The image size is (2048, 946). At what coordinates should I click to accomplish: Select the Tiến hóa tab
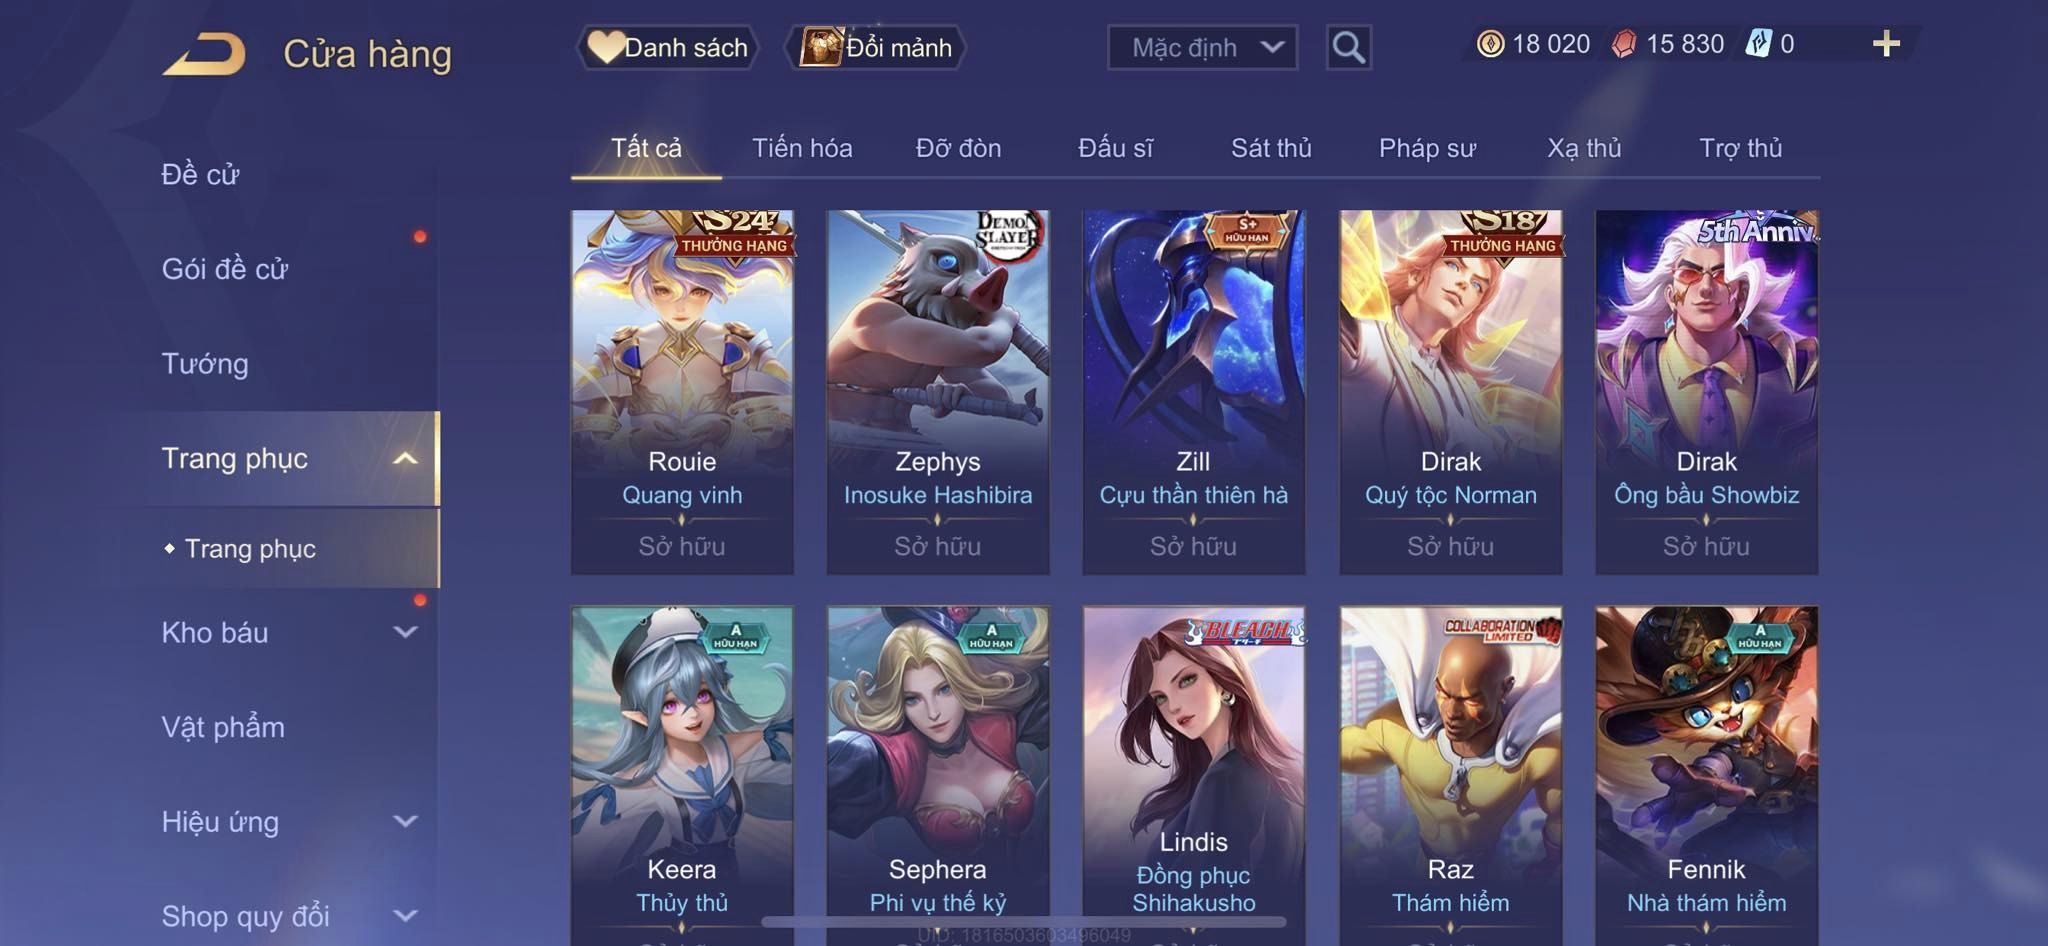(802, 148)
